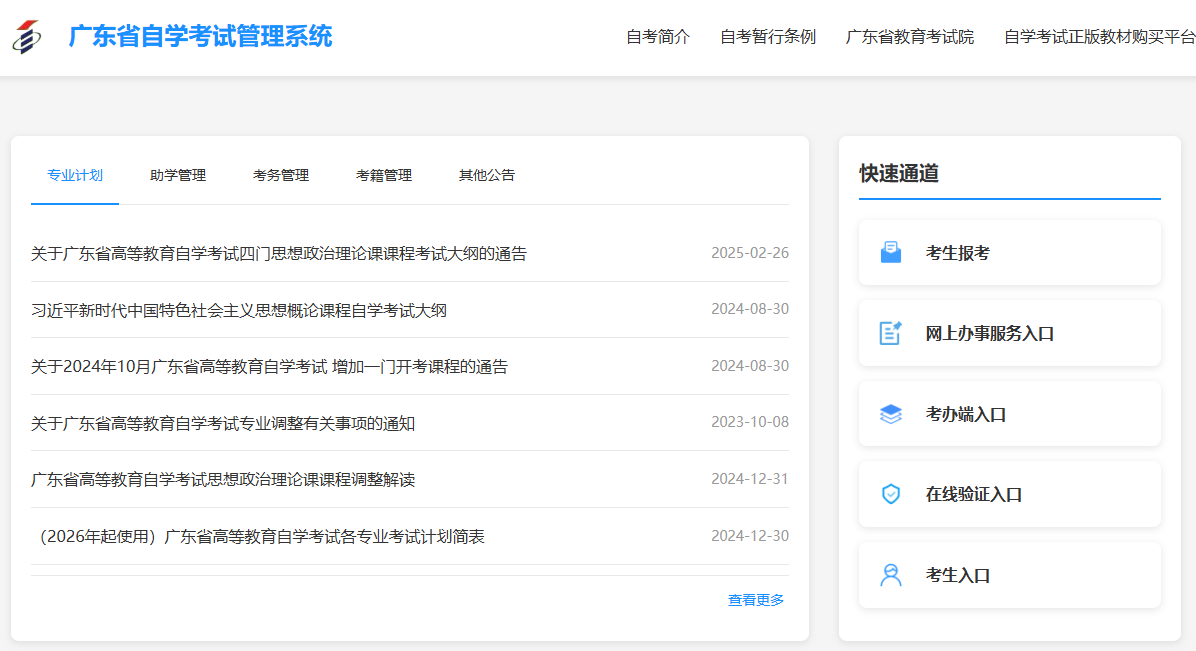Open the 思想政治理论课课程调整解读 notice

point(223,479)
